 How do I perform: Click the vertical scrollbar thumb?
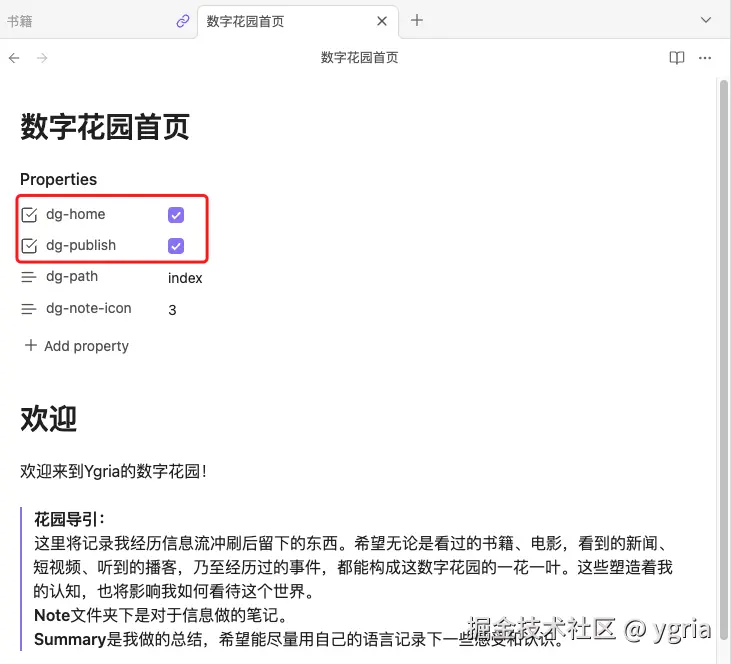pyautogui.click(x=724, y=359)
